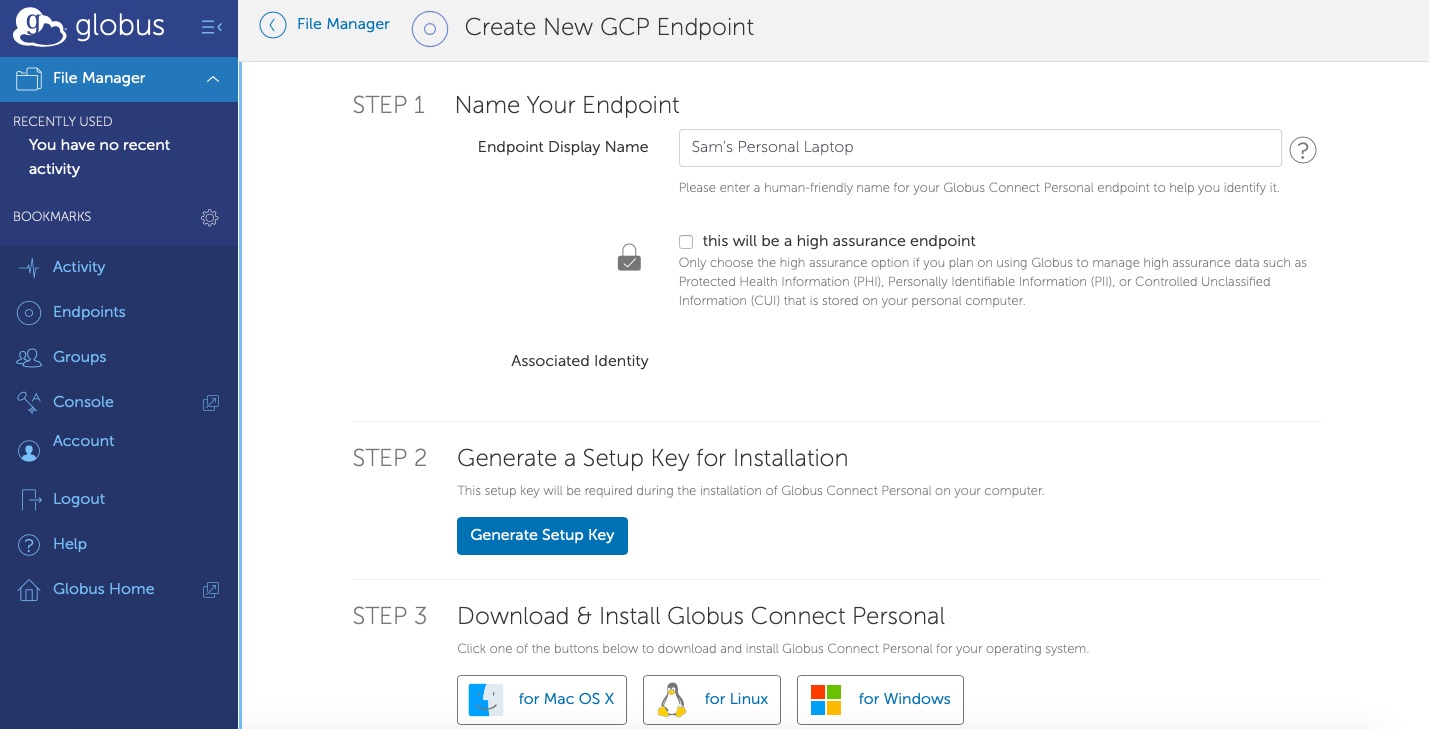Click back arrow circle icon in header
This screenshot has width=1429, height=729.
(273, 25)
